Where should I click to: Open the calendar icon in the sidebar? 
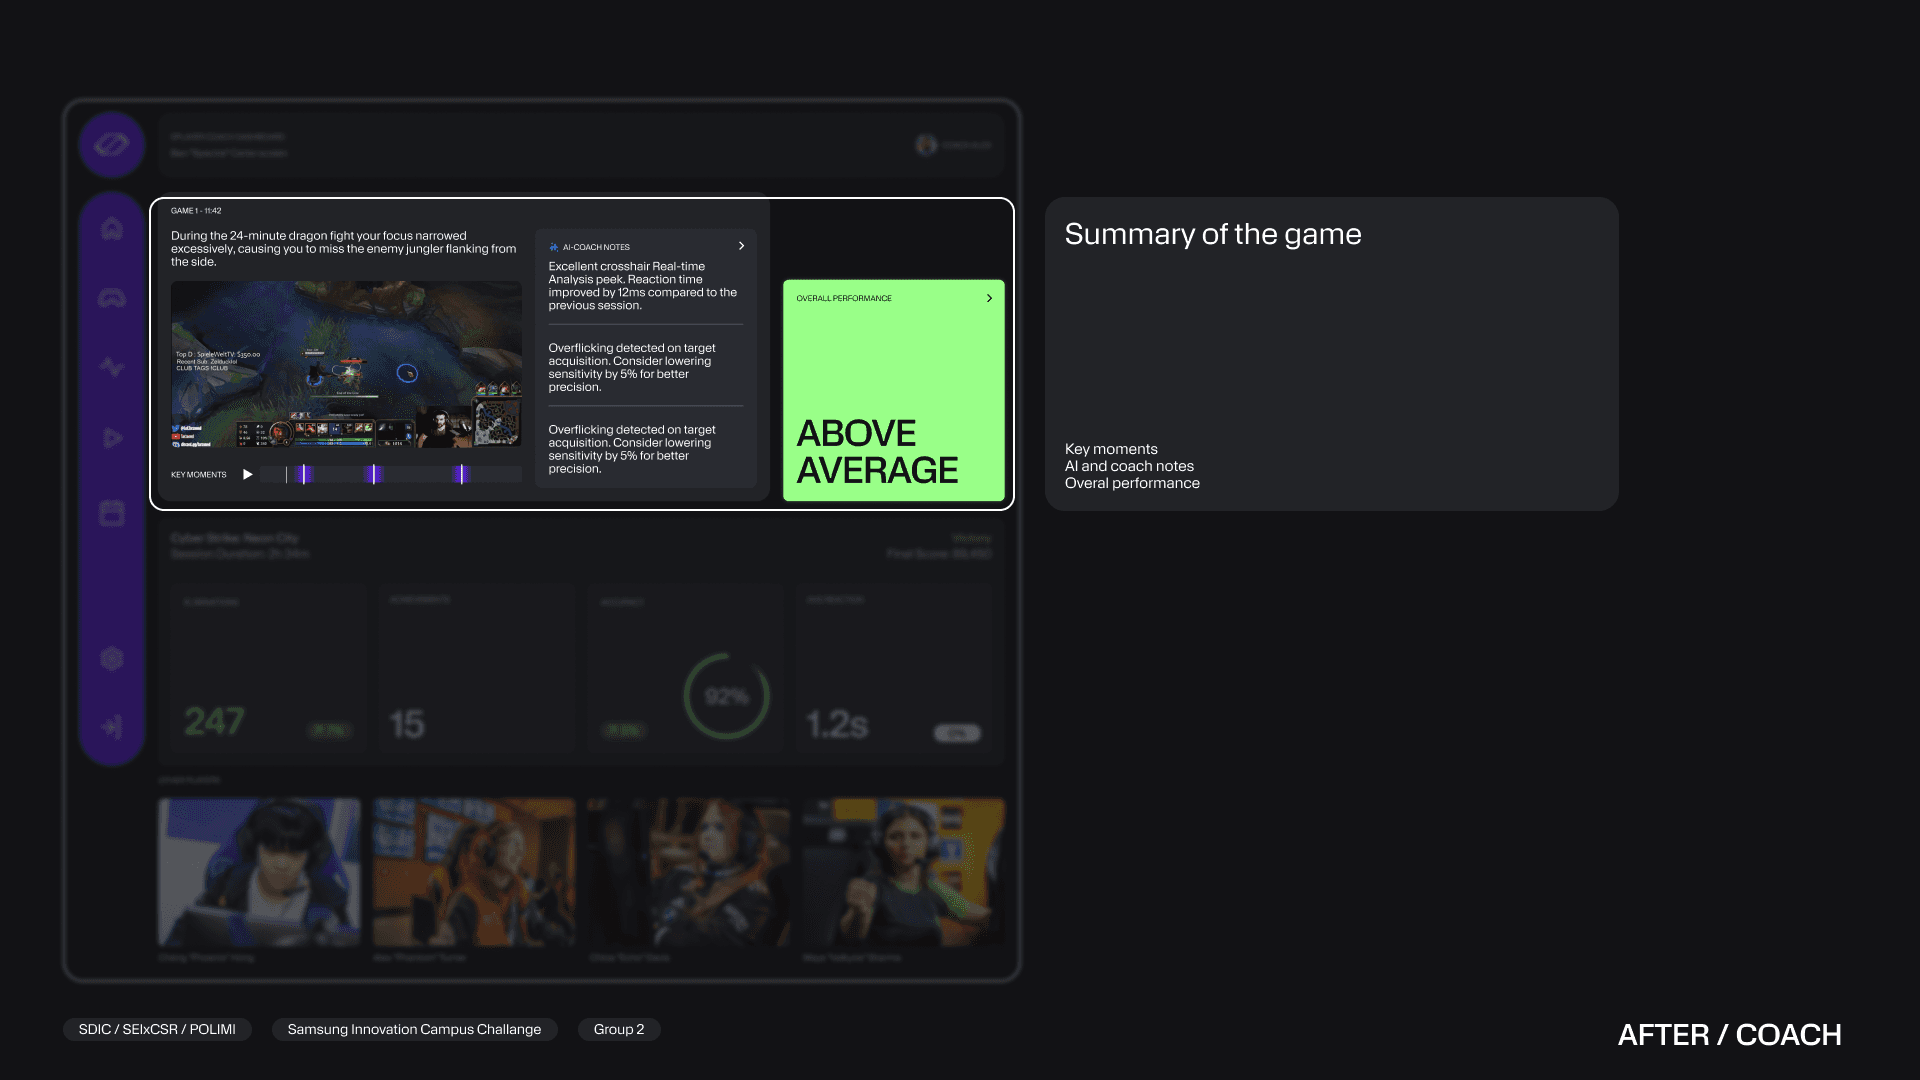tap(112, 513)
